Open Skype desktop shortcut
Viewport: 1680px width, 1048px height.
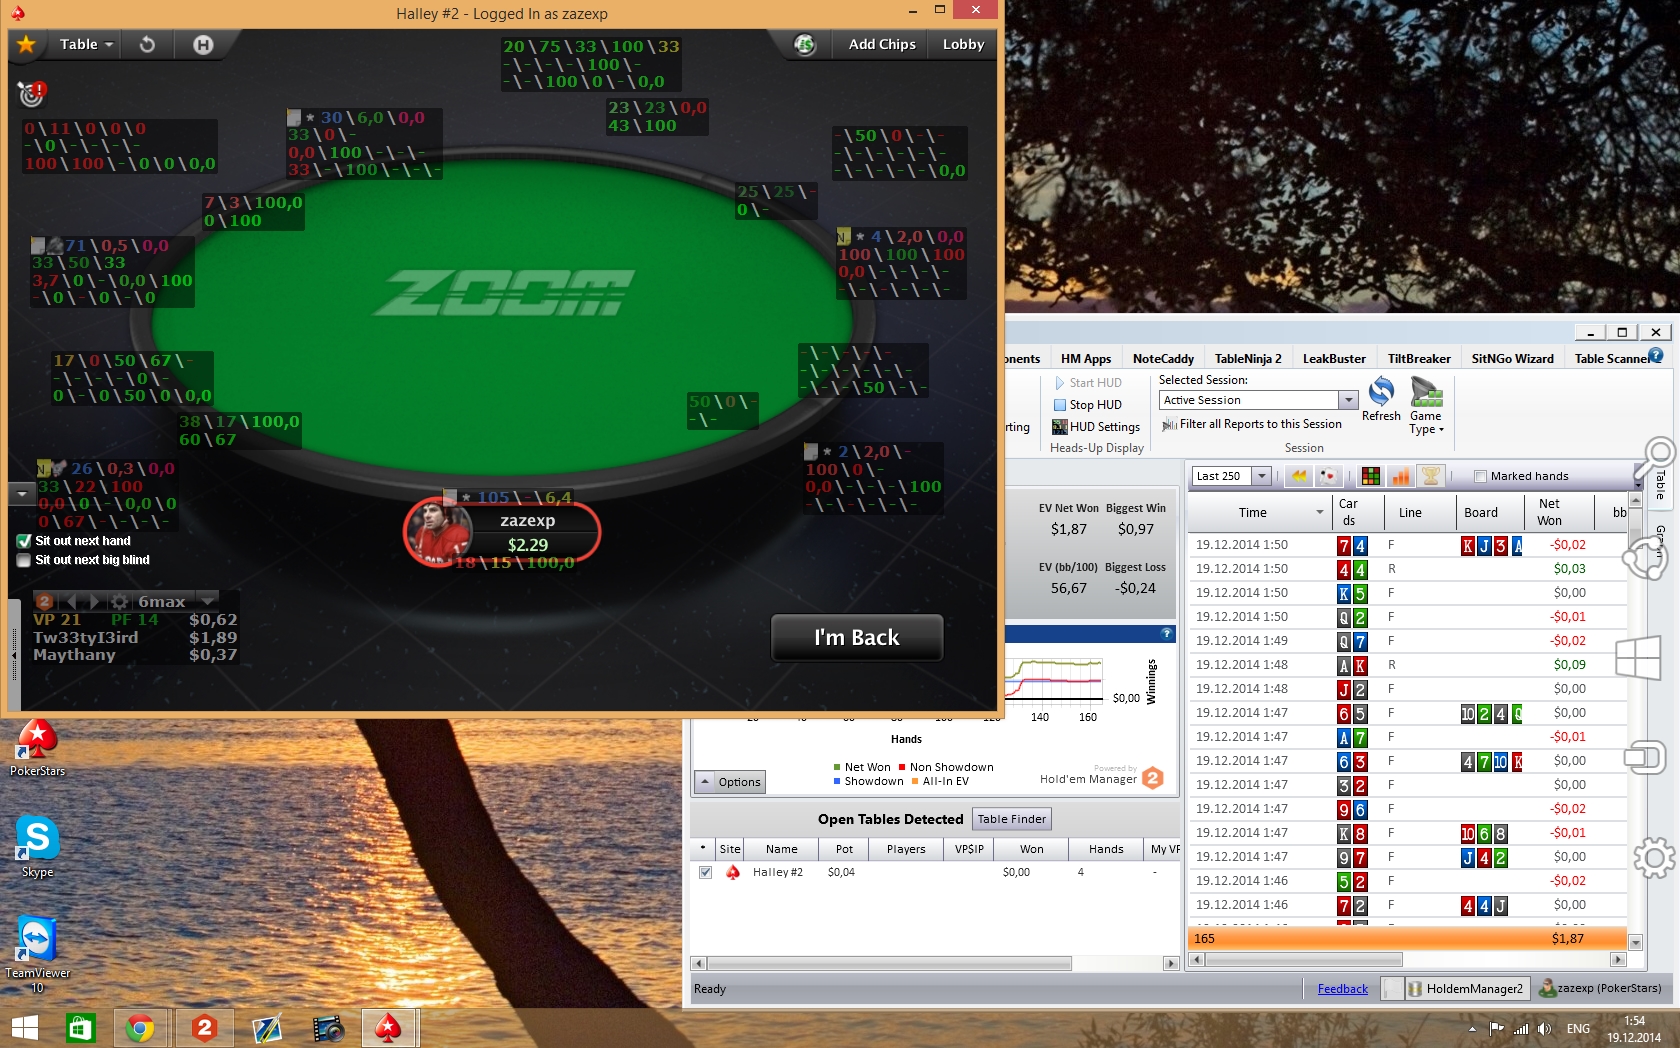pyautogui.click(x=37, y=846)
